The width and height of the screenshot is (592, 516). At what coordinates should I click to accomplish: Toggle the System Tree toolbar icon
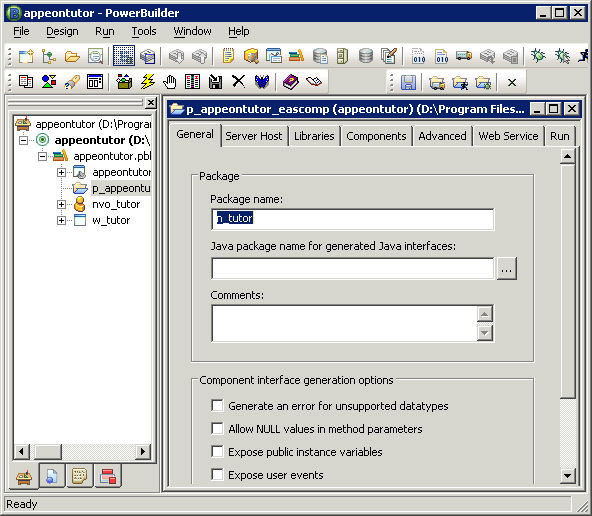pos(124,56)
